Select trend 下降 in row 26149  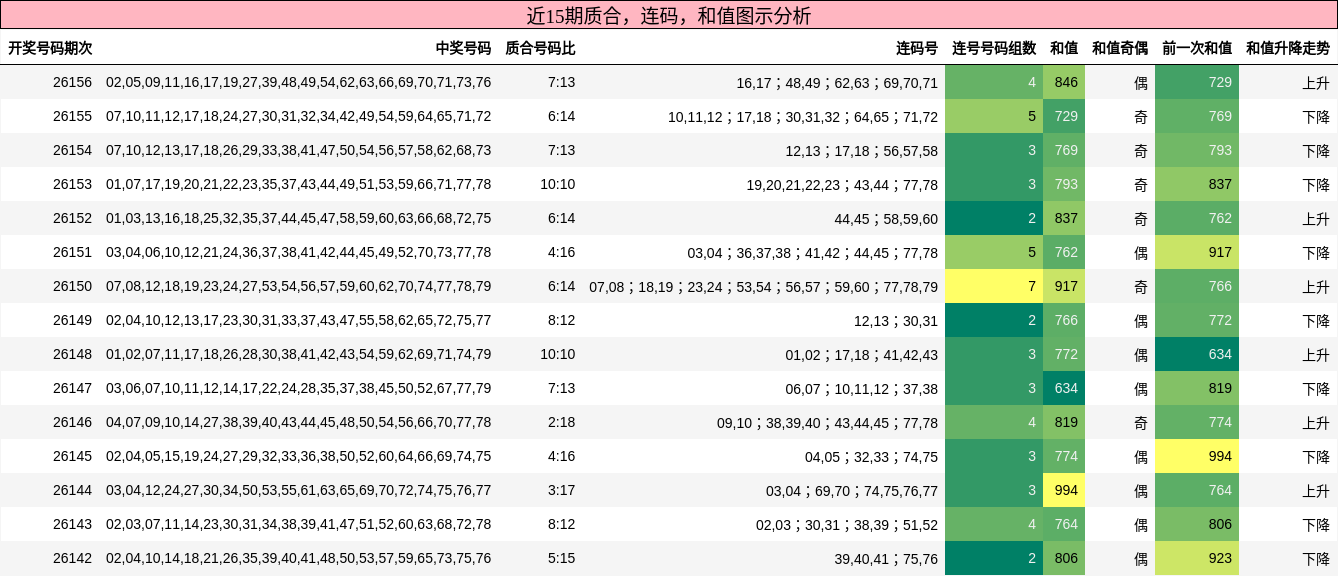[1316, 320]
